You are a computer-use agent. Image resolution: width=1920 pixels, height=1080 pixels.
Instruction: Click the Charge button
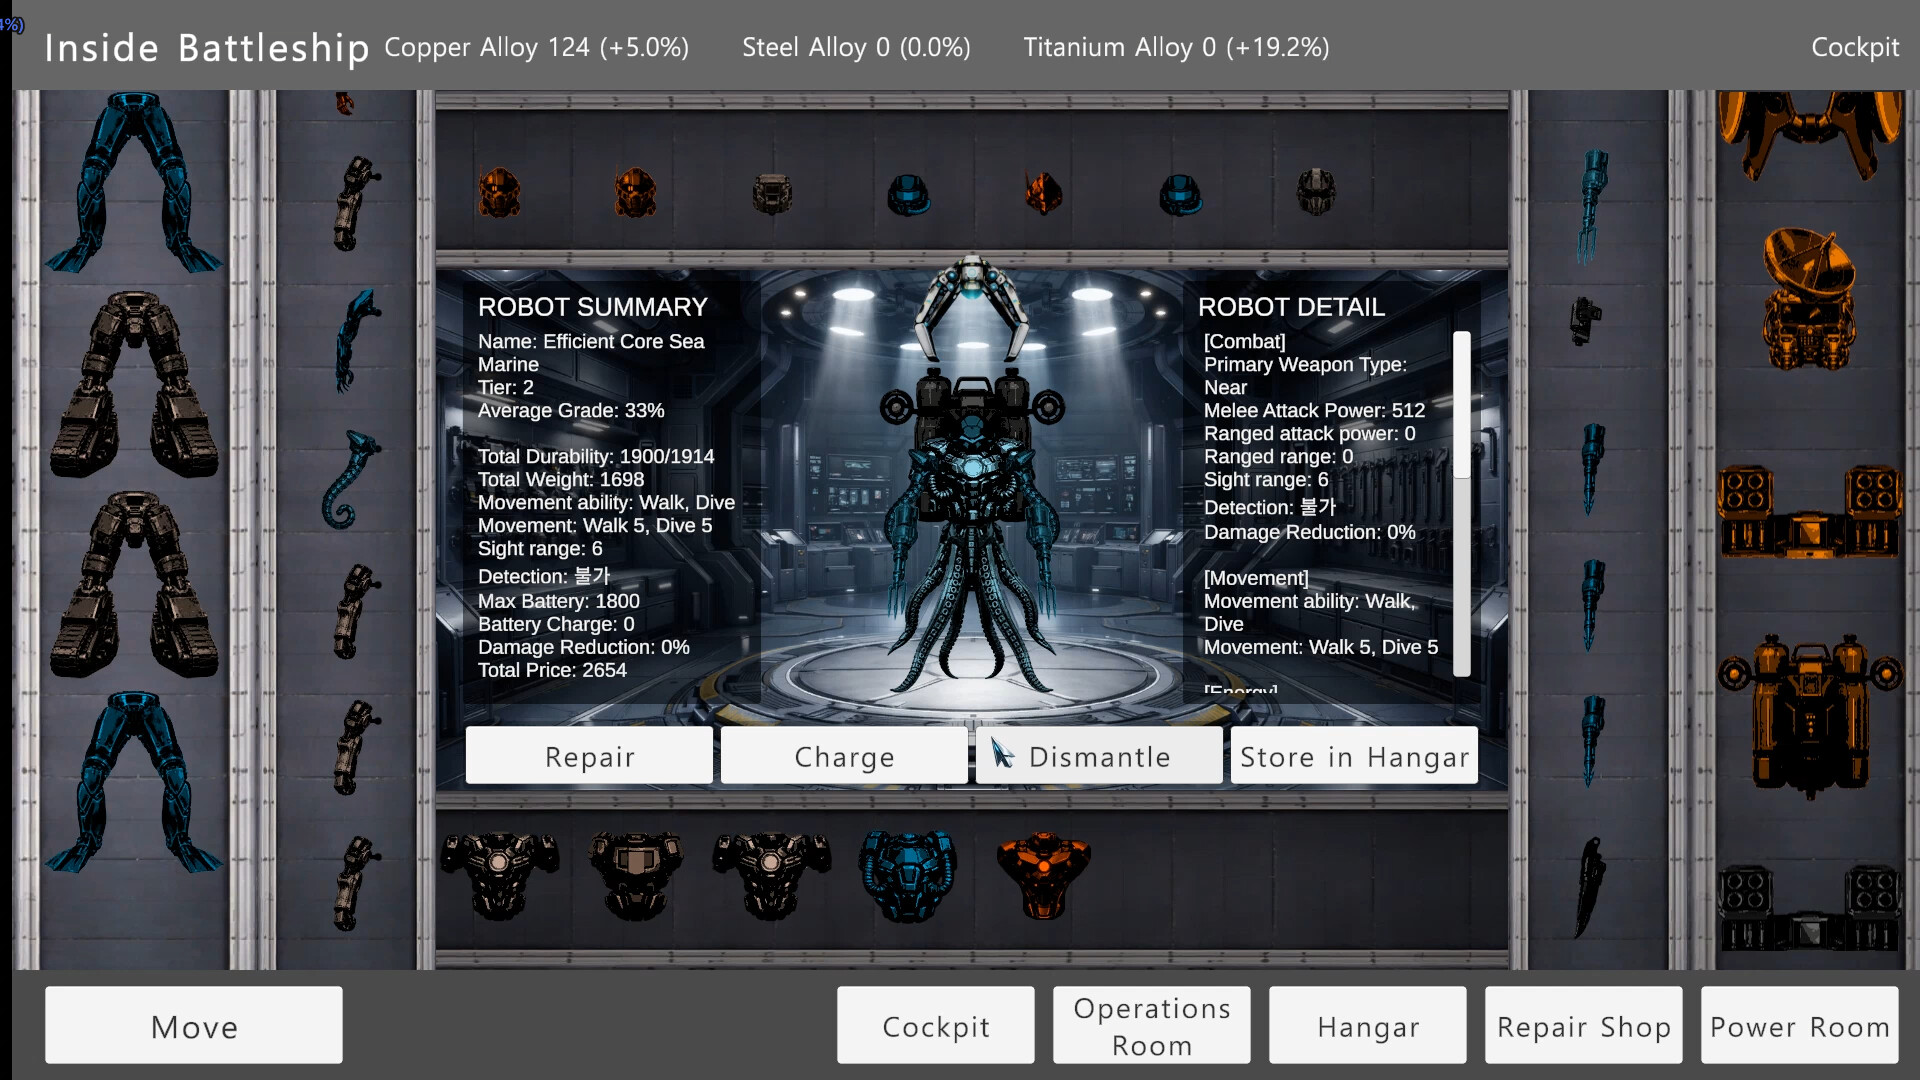[x=844, y=756]
